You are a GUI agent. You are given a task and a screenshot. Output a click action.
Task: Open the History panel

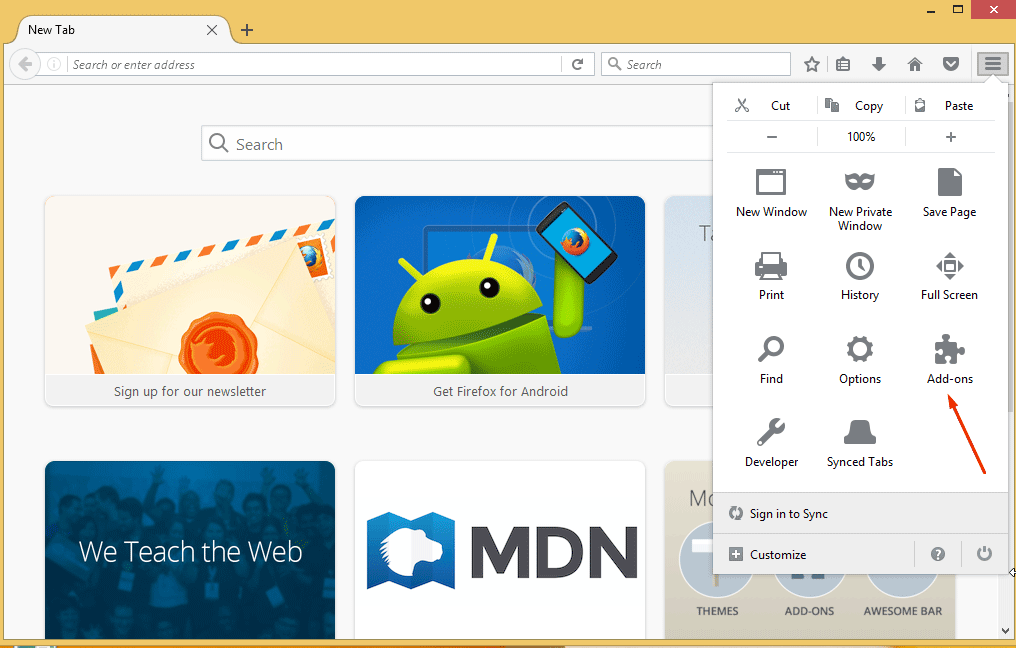pos(860,277)
